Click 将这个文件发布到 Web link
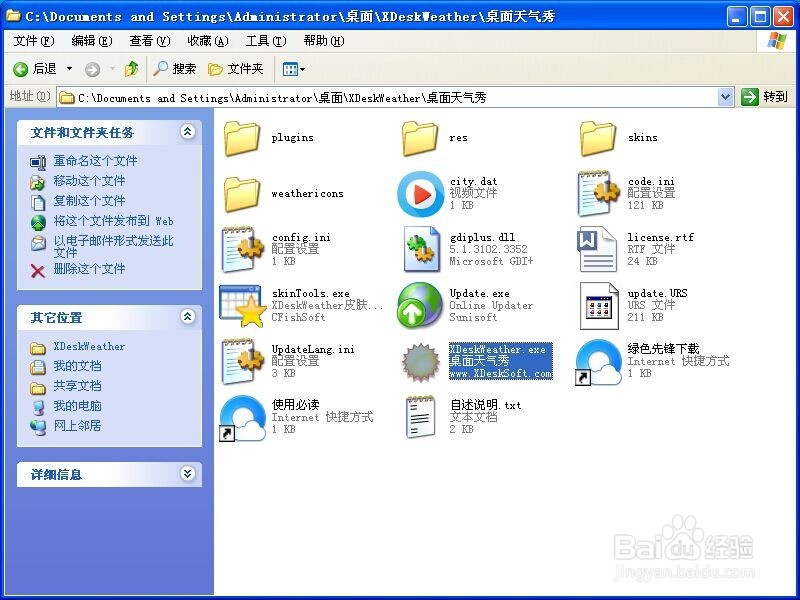This screenshot has height=600, width=800. [113, 221]
